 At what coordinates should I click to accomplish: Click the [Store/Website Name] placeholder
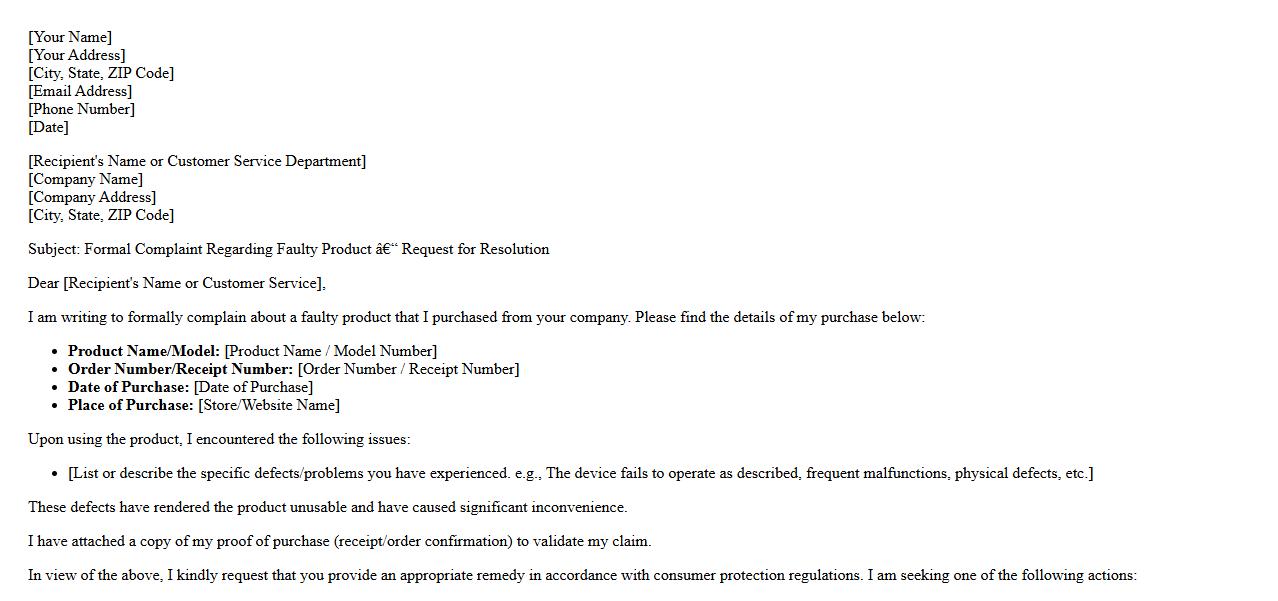point(269,405)
